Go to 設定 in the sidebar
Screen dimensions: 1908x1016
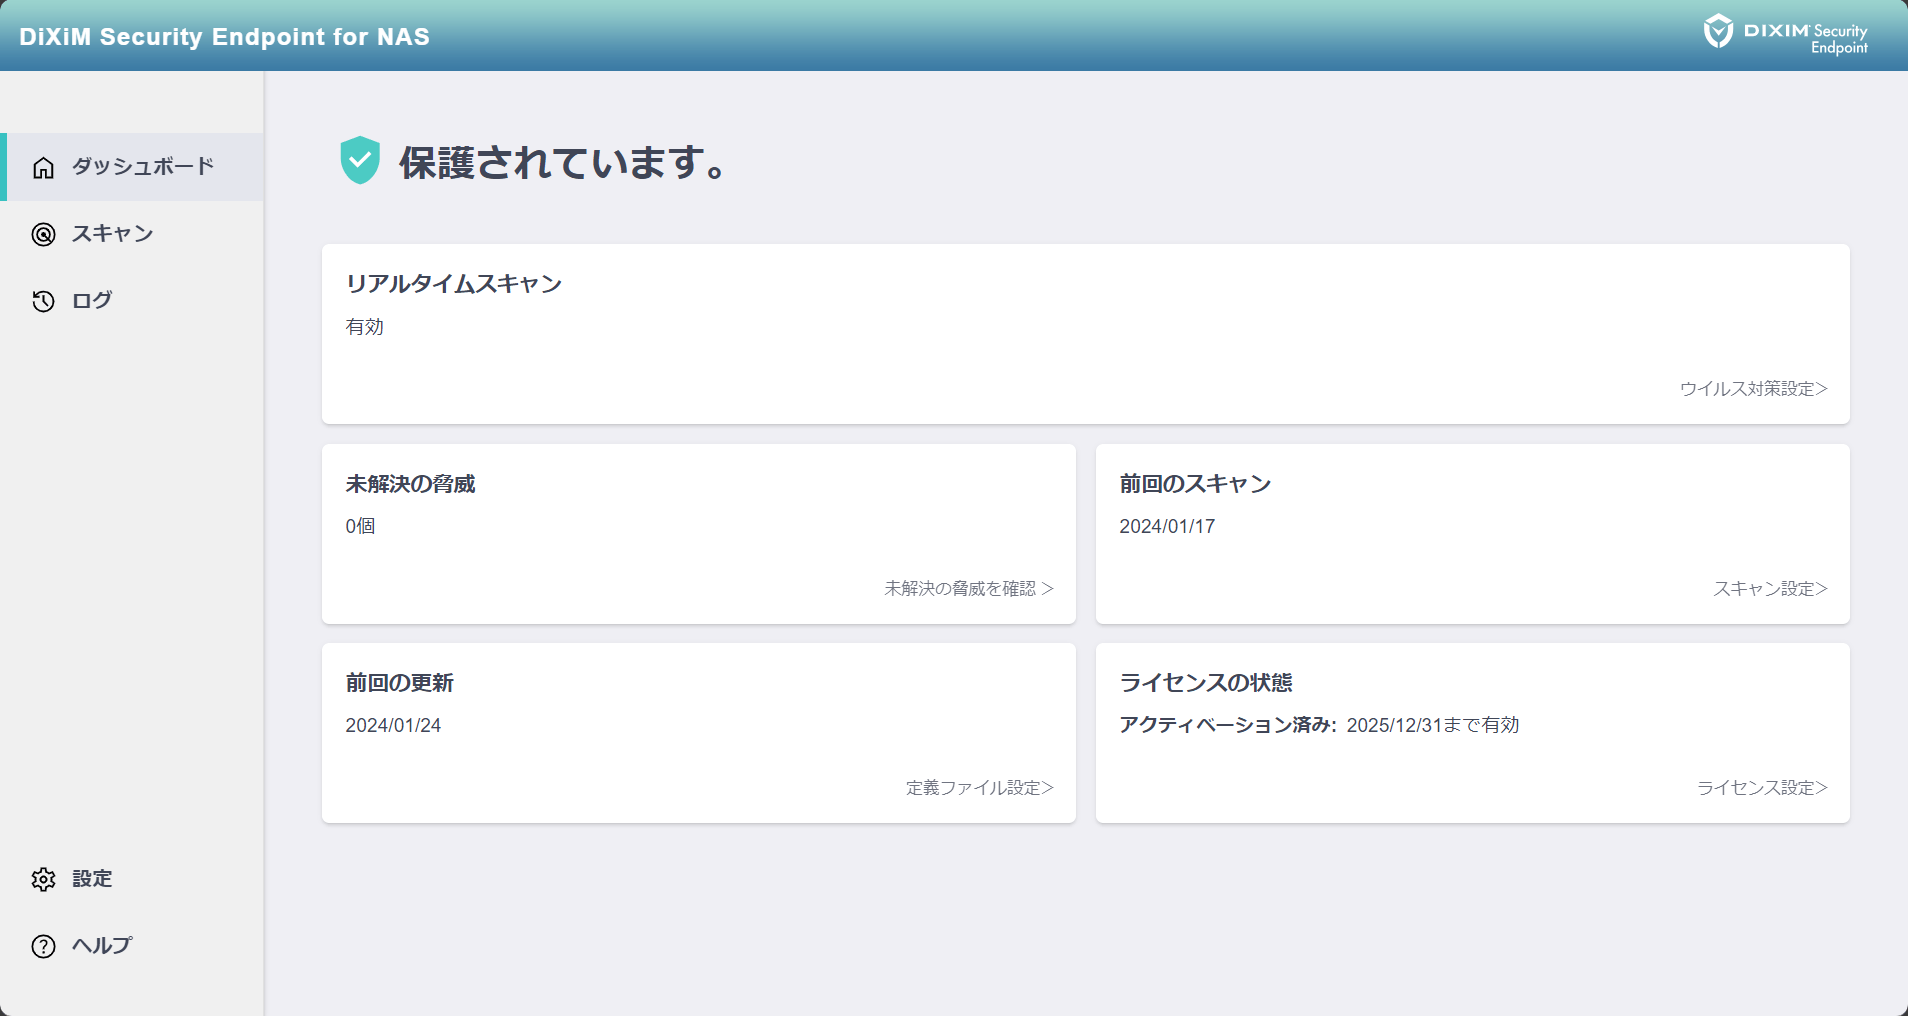coord(92,878)
